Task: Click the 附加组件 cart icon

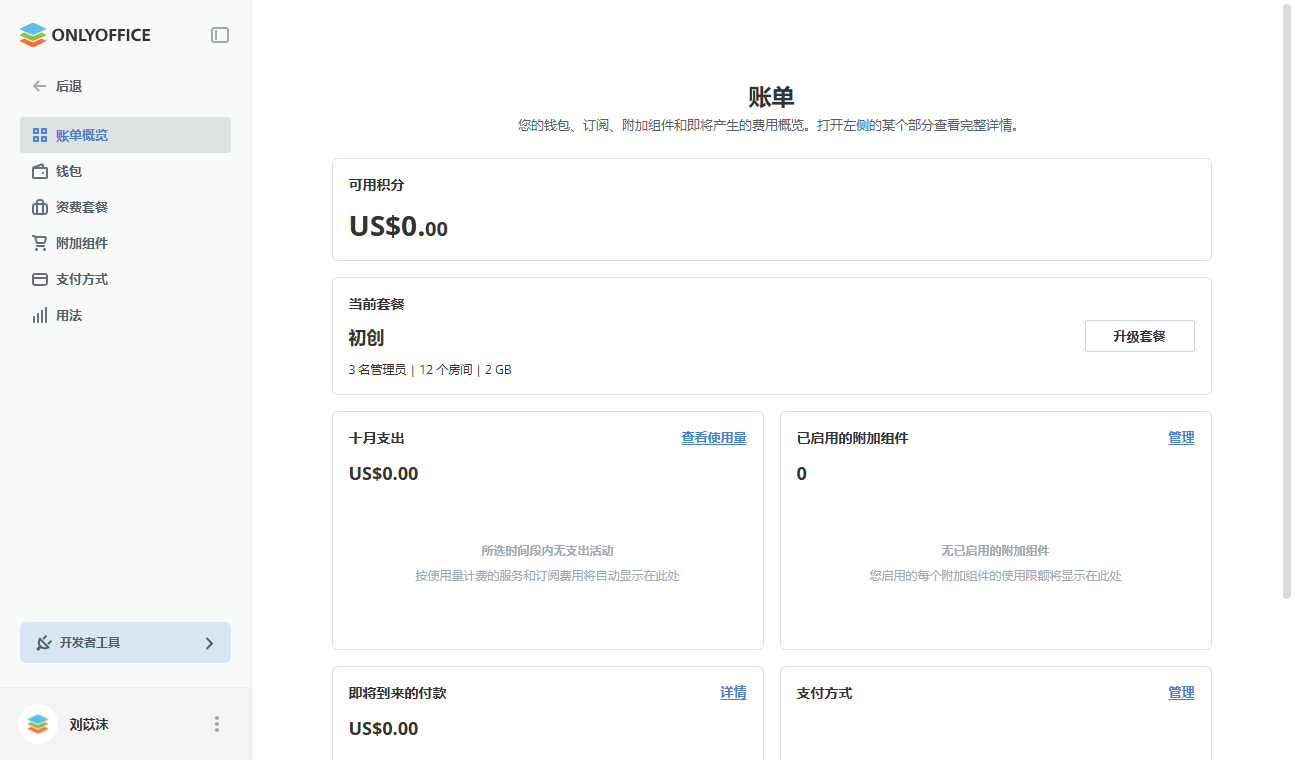Action: pyautogui.click(x=40, y=243)
